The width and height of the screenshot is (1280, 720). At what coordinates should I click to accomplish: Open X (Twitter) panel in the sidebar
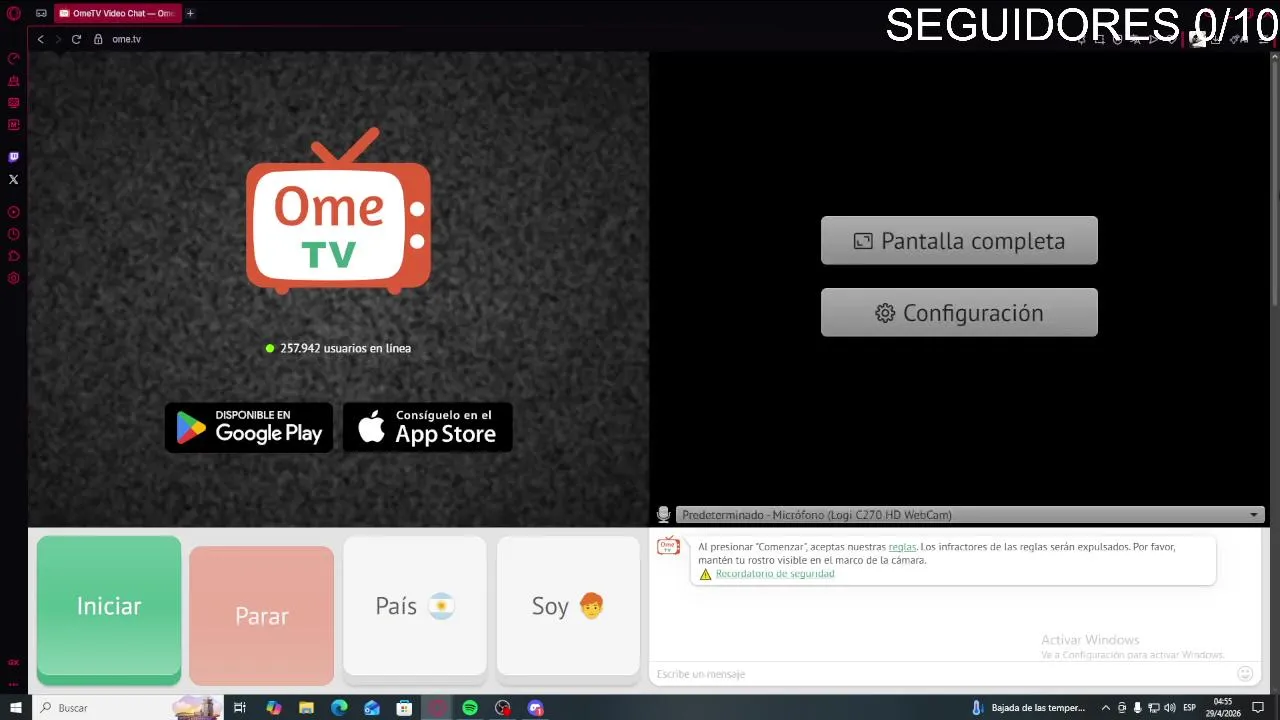14,179
